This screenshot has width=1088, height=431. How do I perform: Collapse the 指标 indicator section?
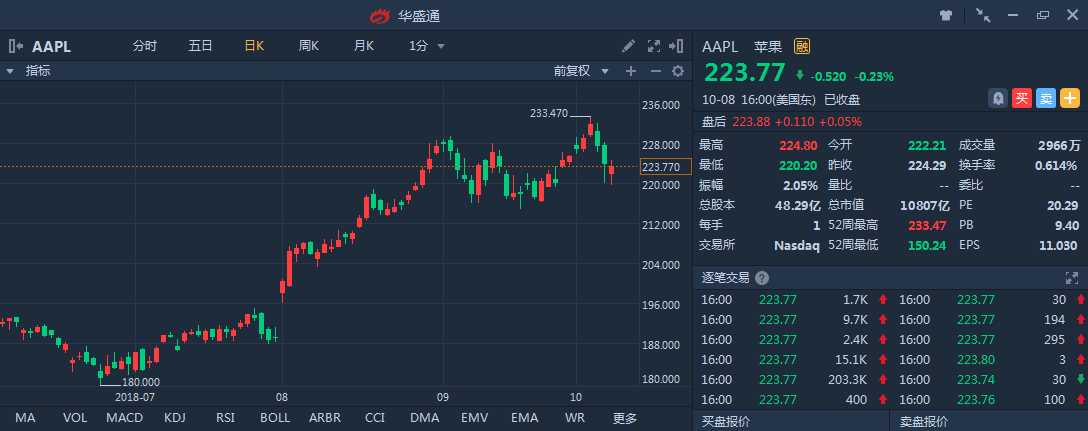coord(10,71)
